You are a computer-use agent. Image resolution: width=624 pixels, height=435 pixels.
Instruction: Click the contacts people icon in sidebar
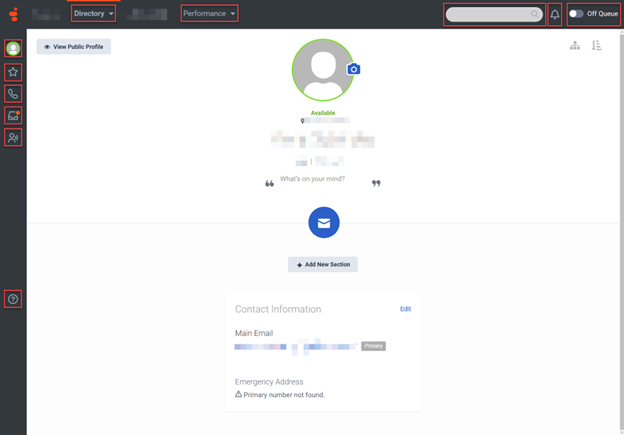pos(13,138)
